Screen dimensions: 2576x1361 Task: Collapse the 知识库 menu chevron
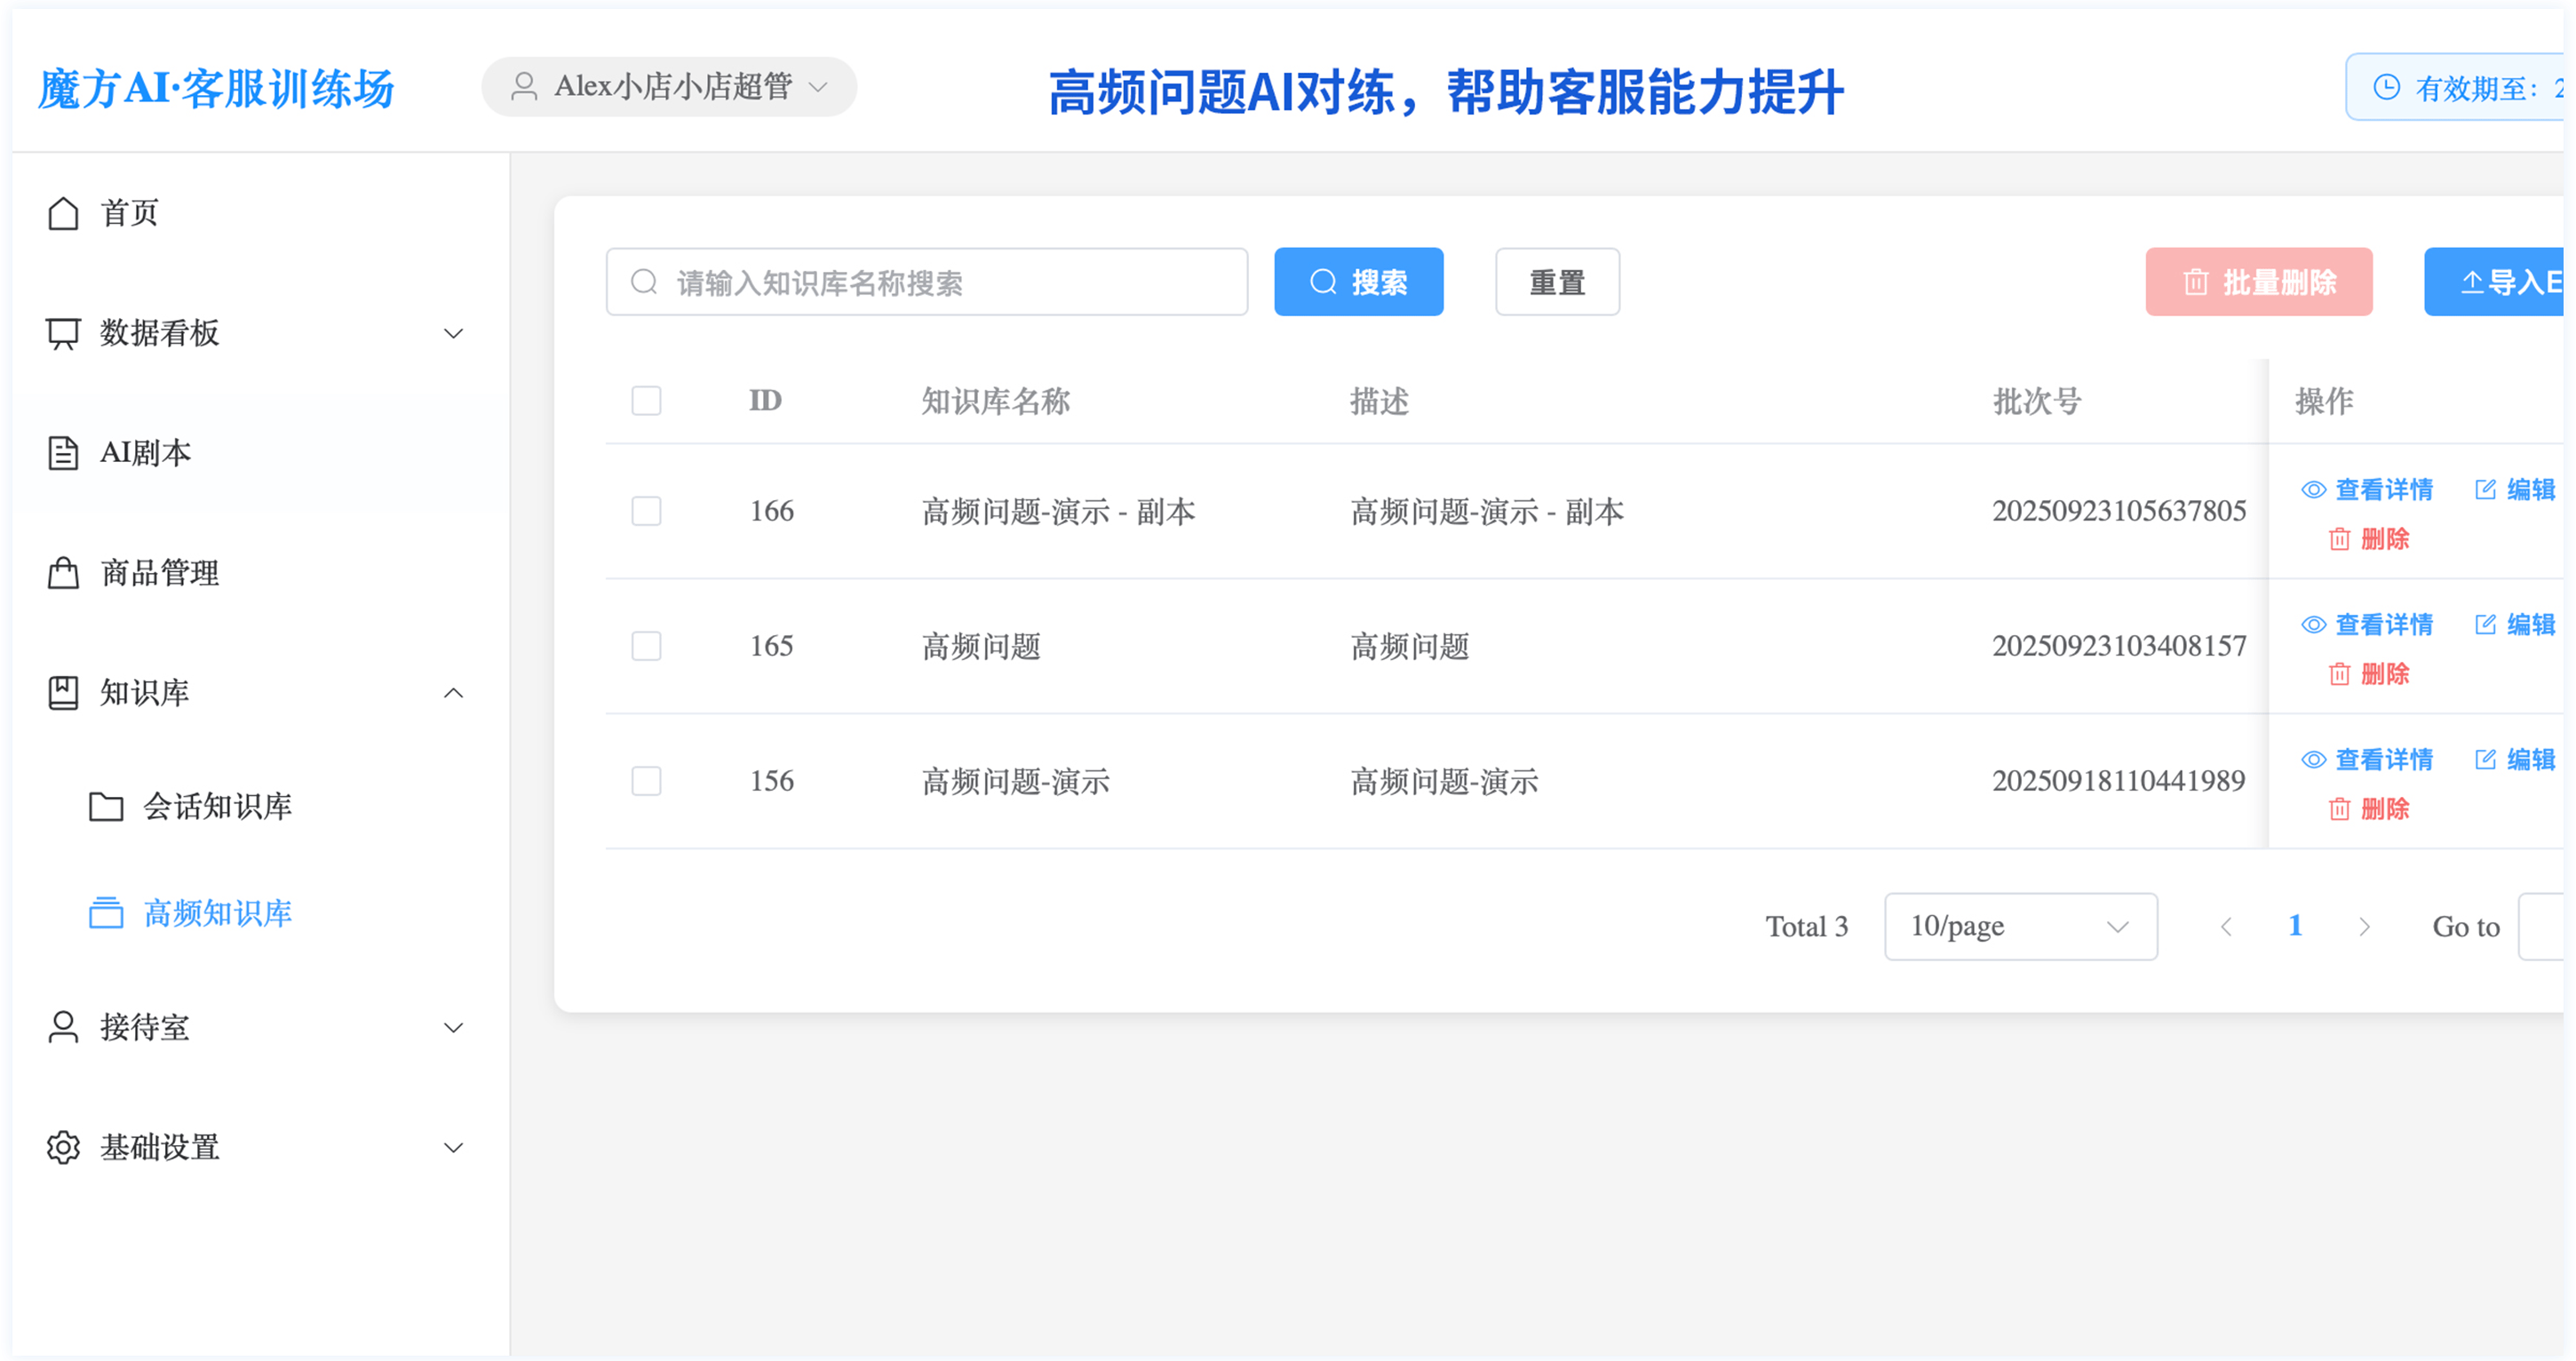pos(453,693)
